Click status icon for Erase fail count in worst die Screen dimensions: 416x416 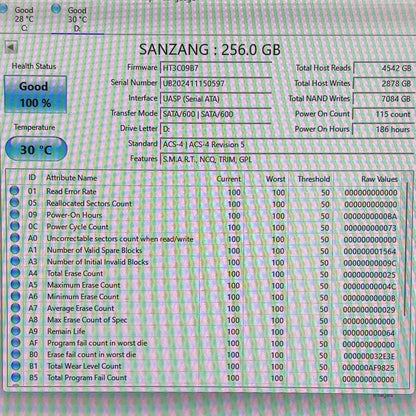(15, 354)
